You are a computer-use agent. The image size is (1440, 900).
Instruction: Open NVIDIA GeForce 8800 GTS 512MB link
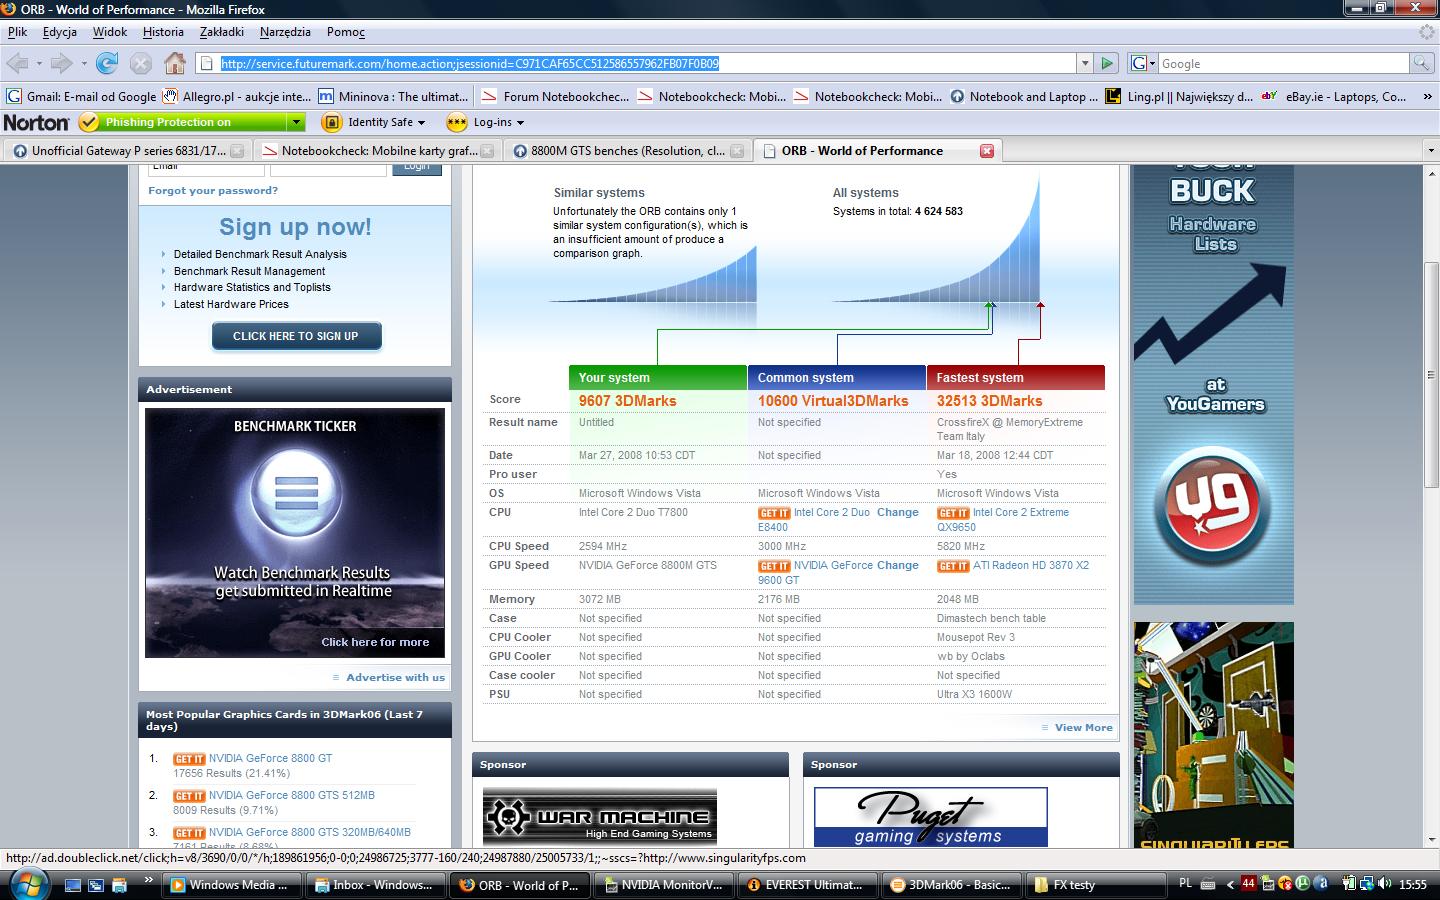click(x=292, y=795)
